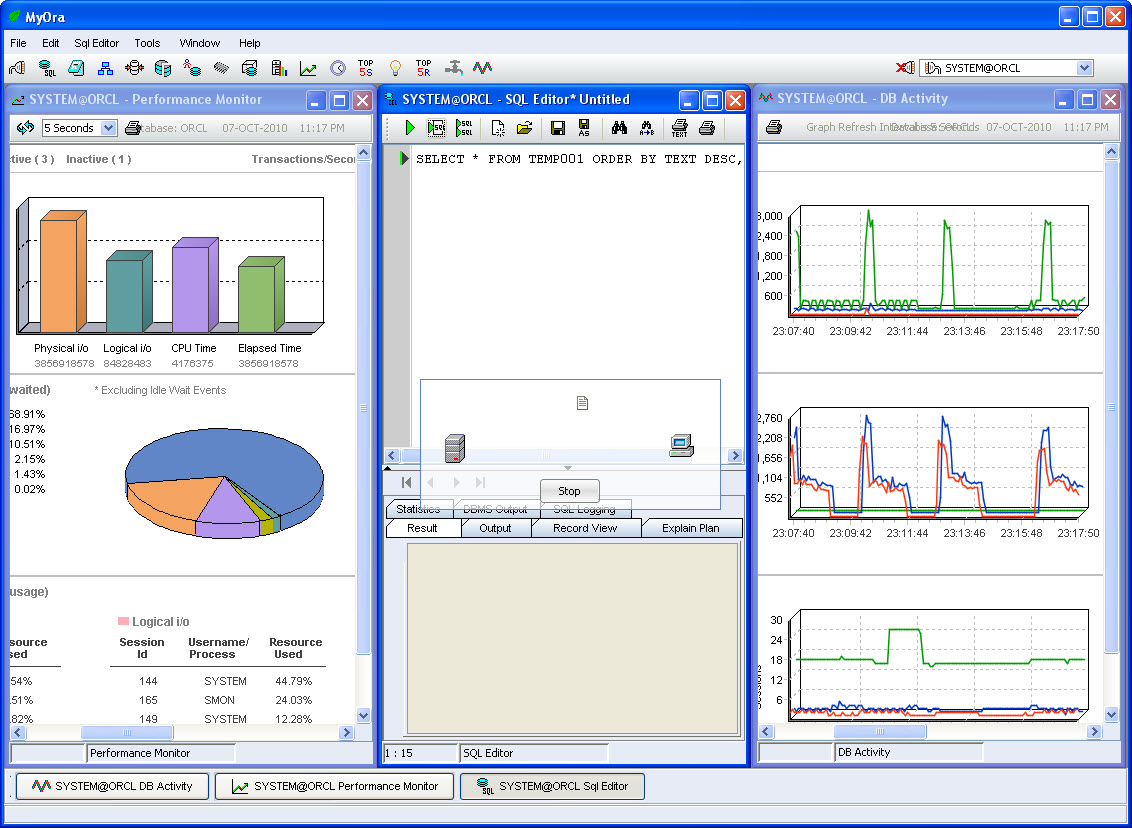Click the print as TEXT icon
Image resolution: width=1132 pixels, height=828 pixels.
point(679,128)
